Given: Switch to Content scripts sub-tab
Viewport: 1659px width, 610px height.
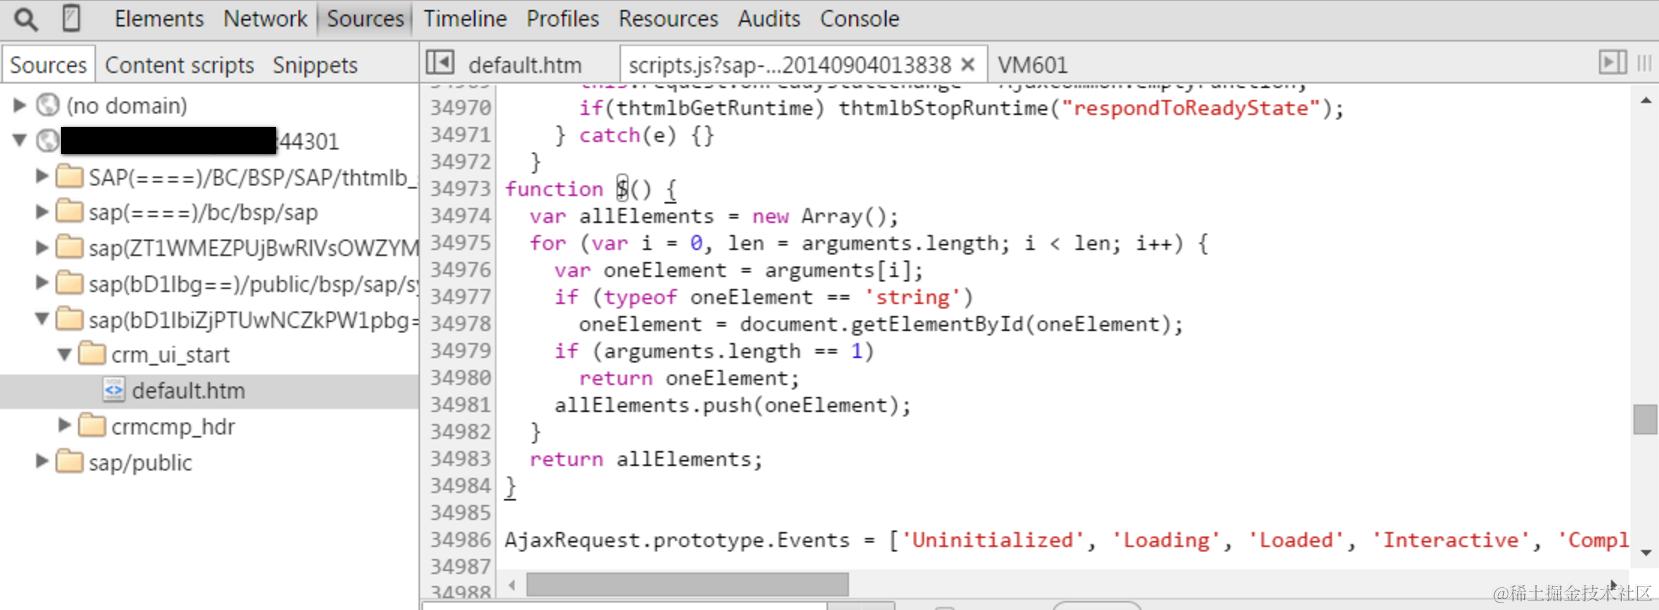Looking at the screenshot, I should click(179, 65).
